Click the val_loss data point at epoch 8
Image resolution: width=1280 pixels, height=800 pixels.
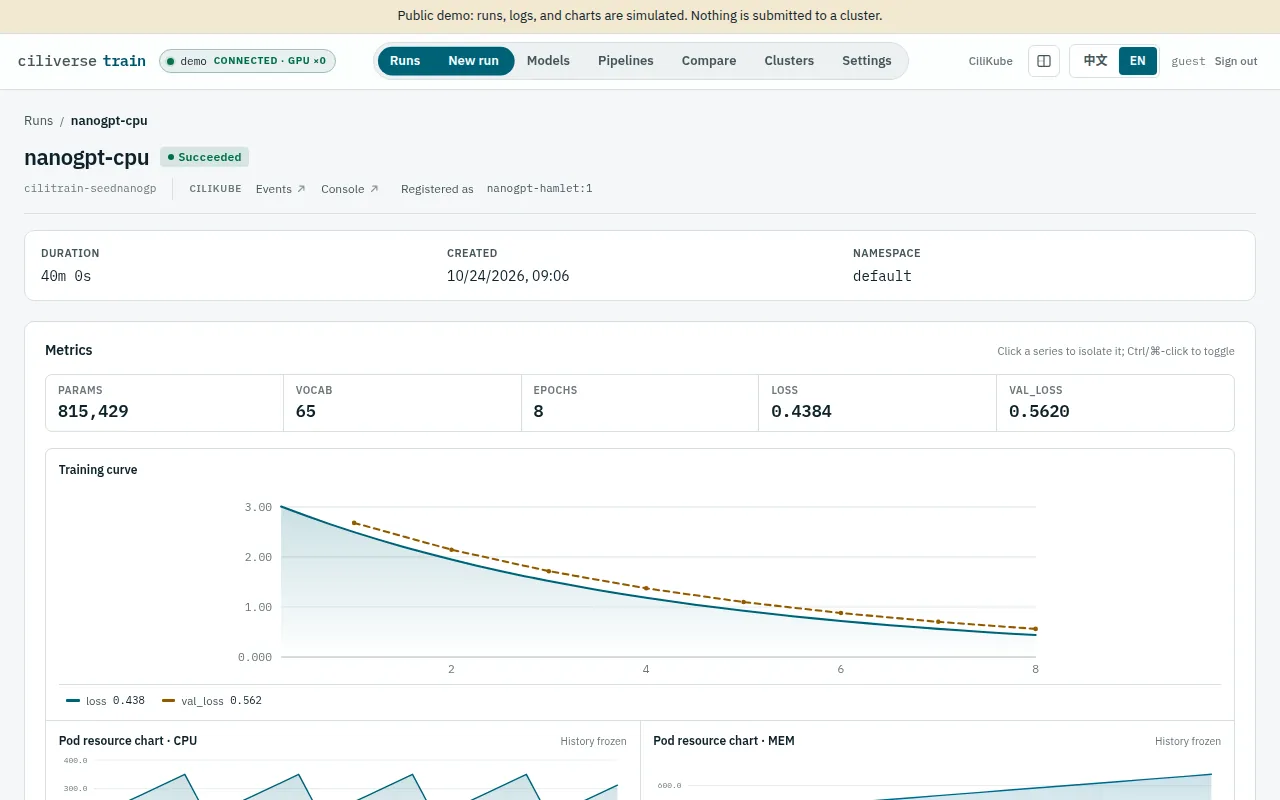pyautogui.click(x=1035, y=629)
